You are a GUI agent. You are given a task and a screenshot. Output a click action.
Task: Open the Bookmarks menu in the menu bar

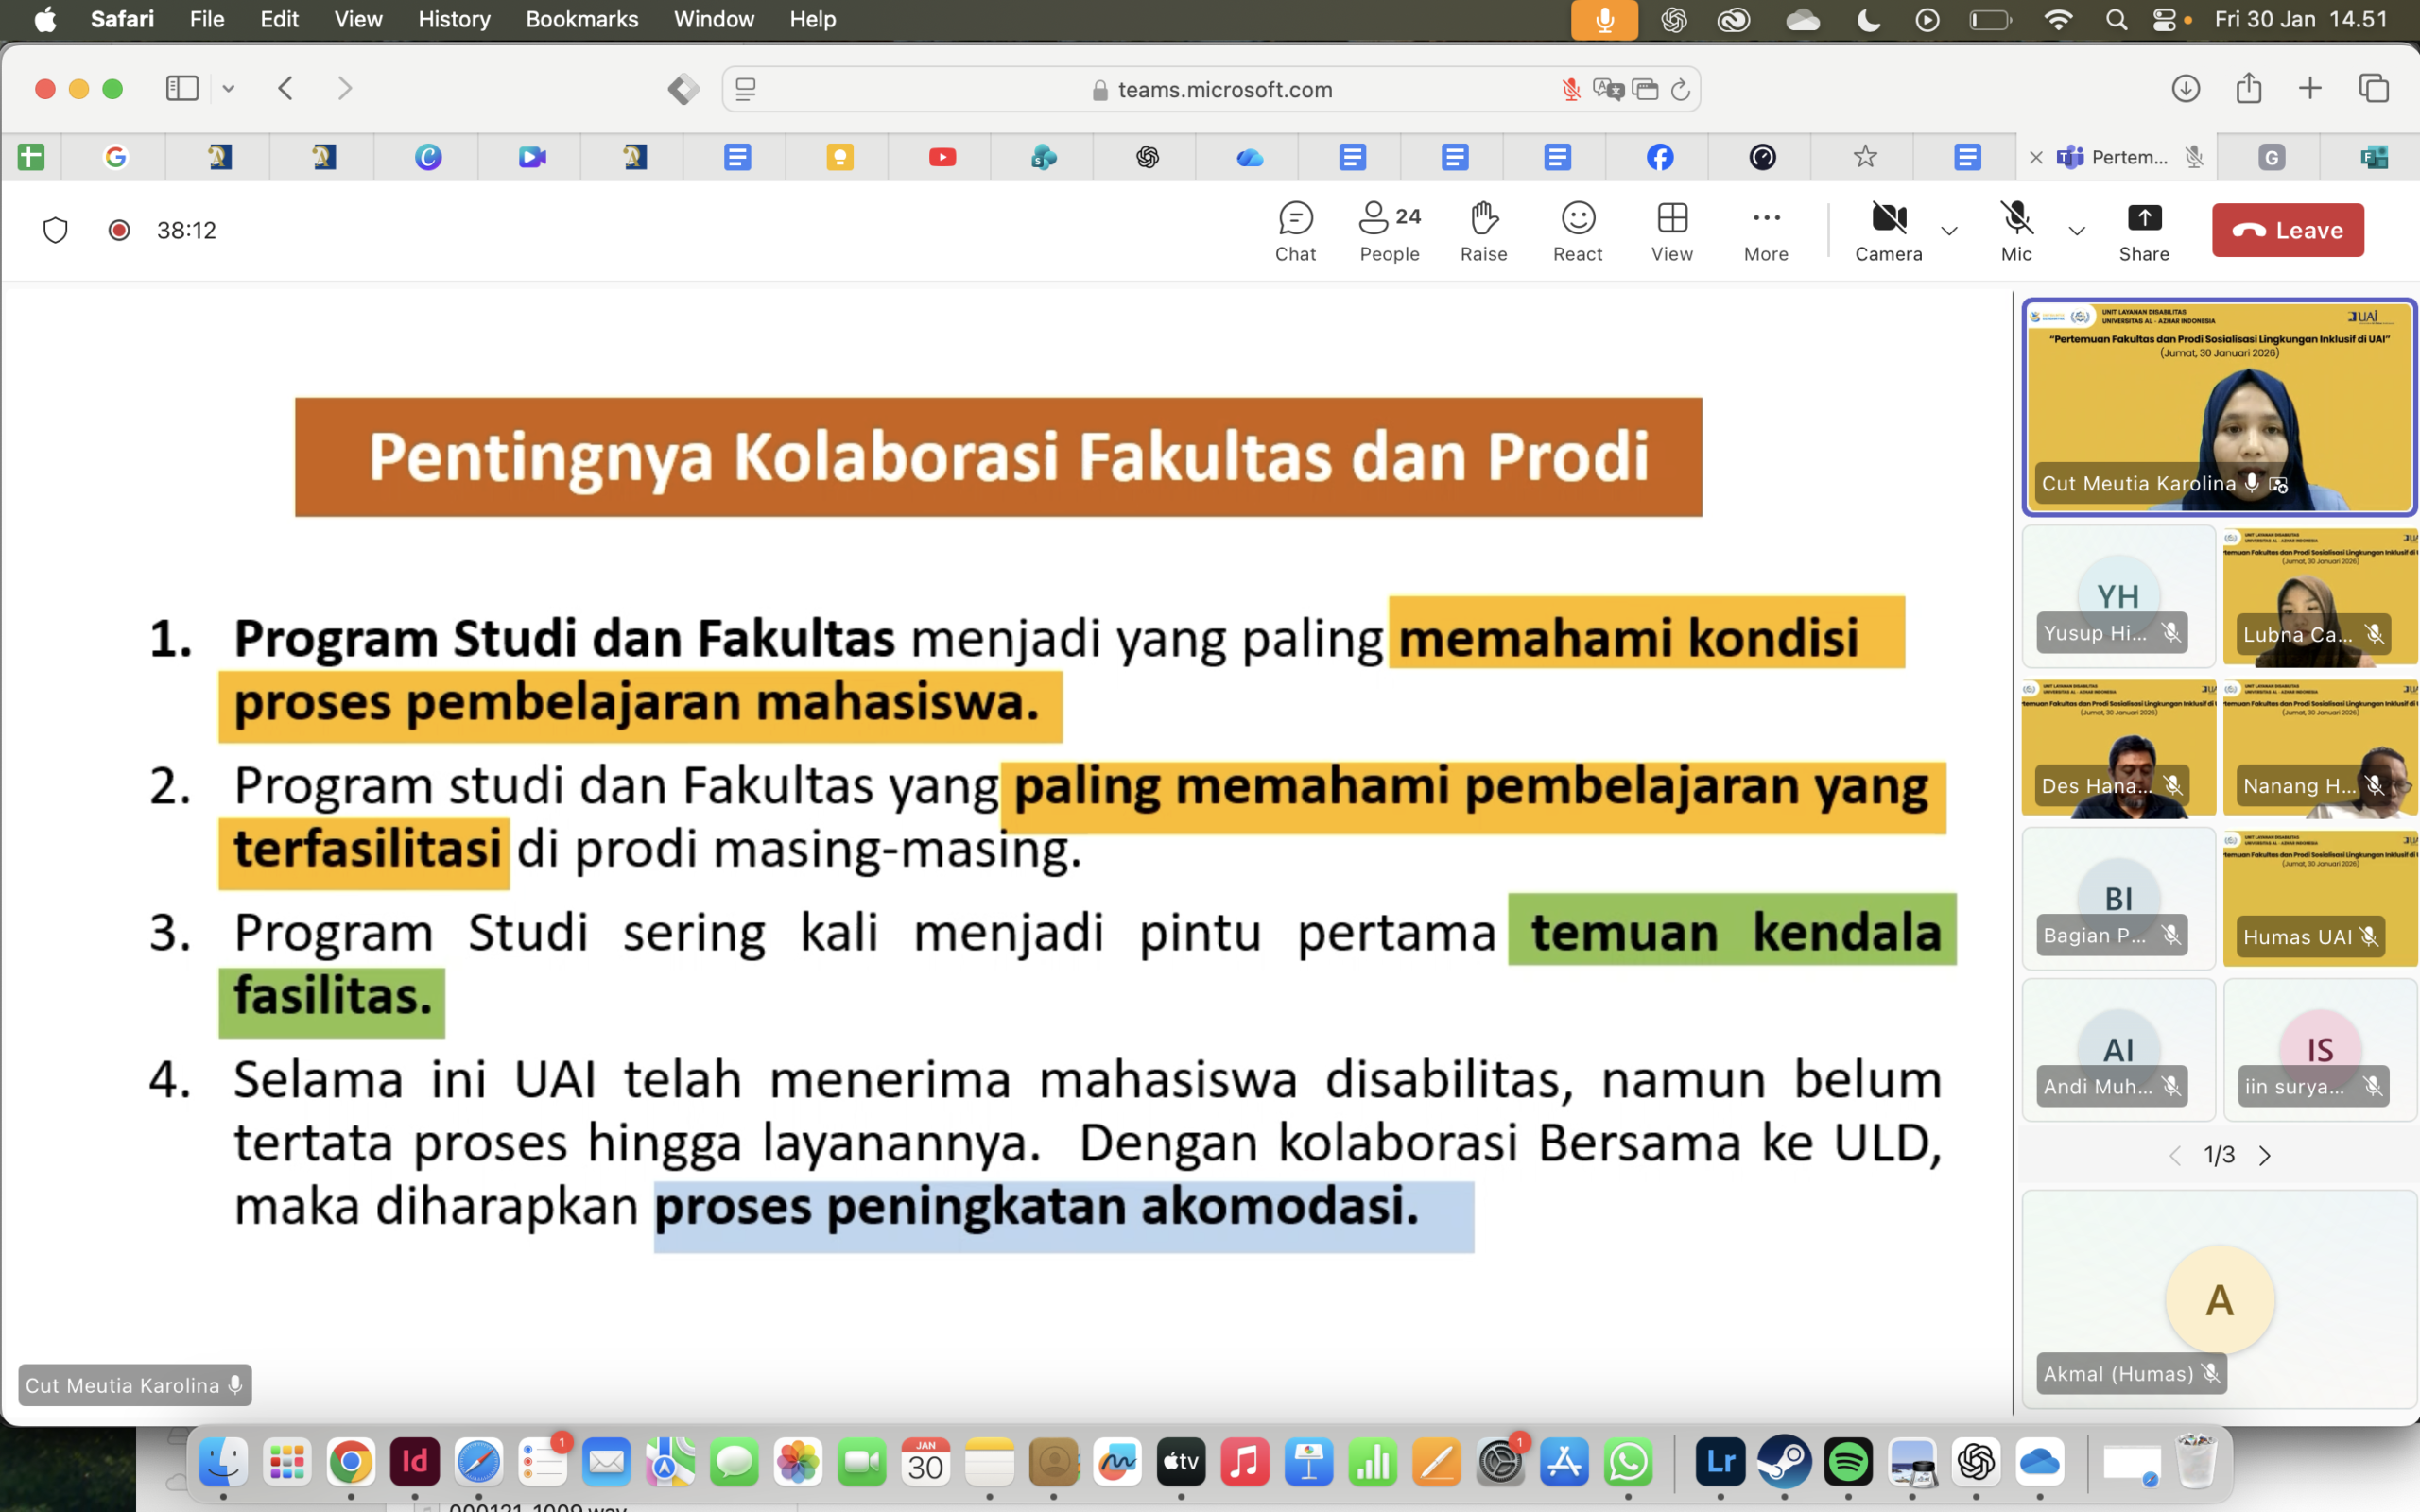coord(581,19)
